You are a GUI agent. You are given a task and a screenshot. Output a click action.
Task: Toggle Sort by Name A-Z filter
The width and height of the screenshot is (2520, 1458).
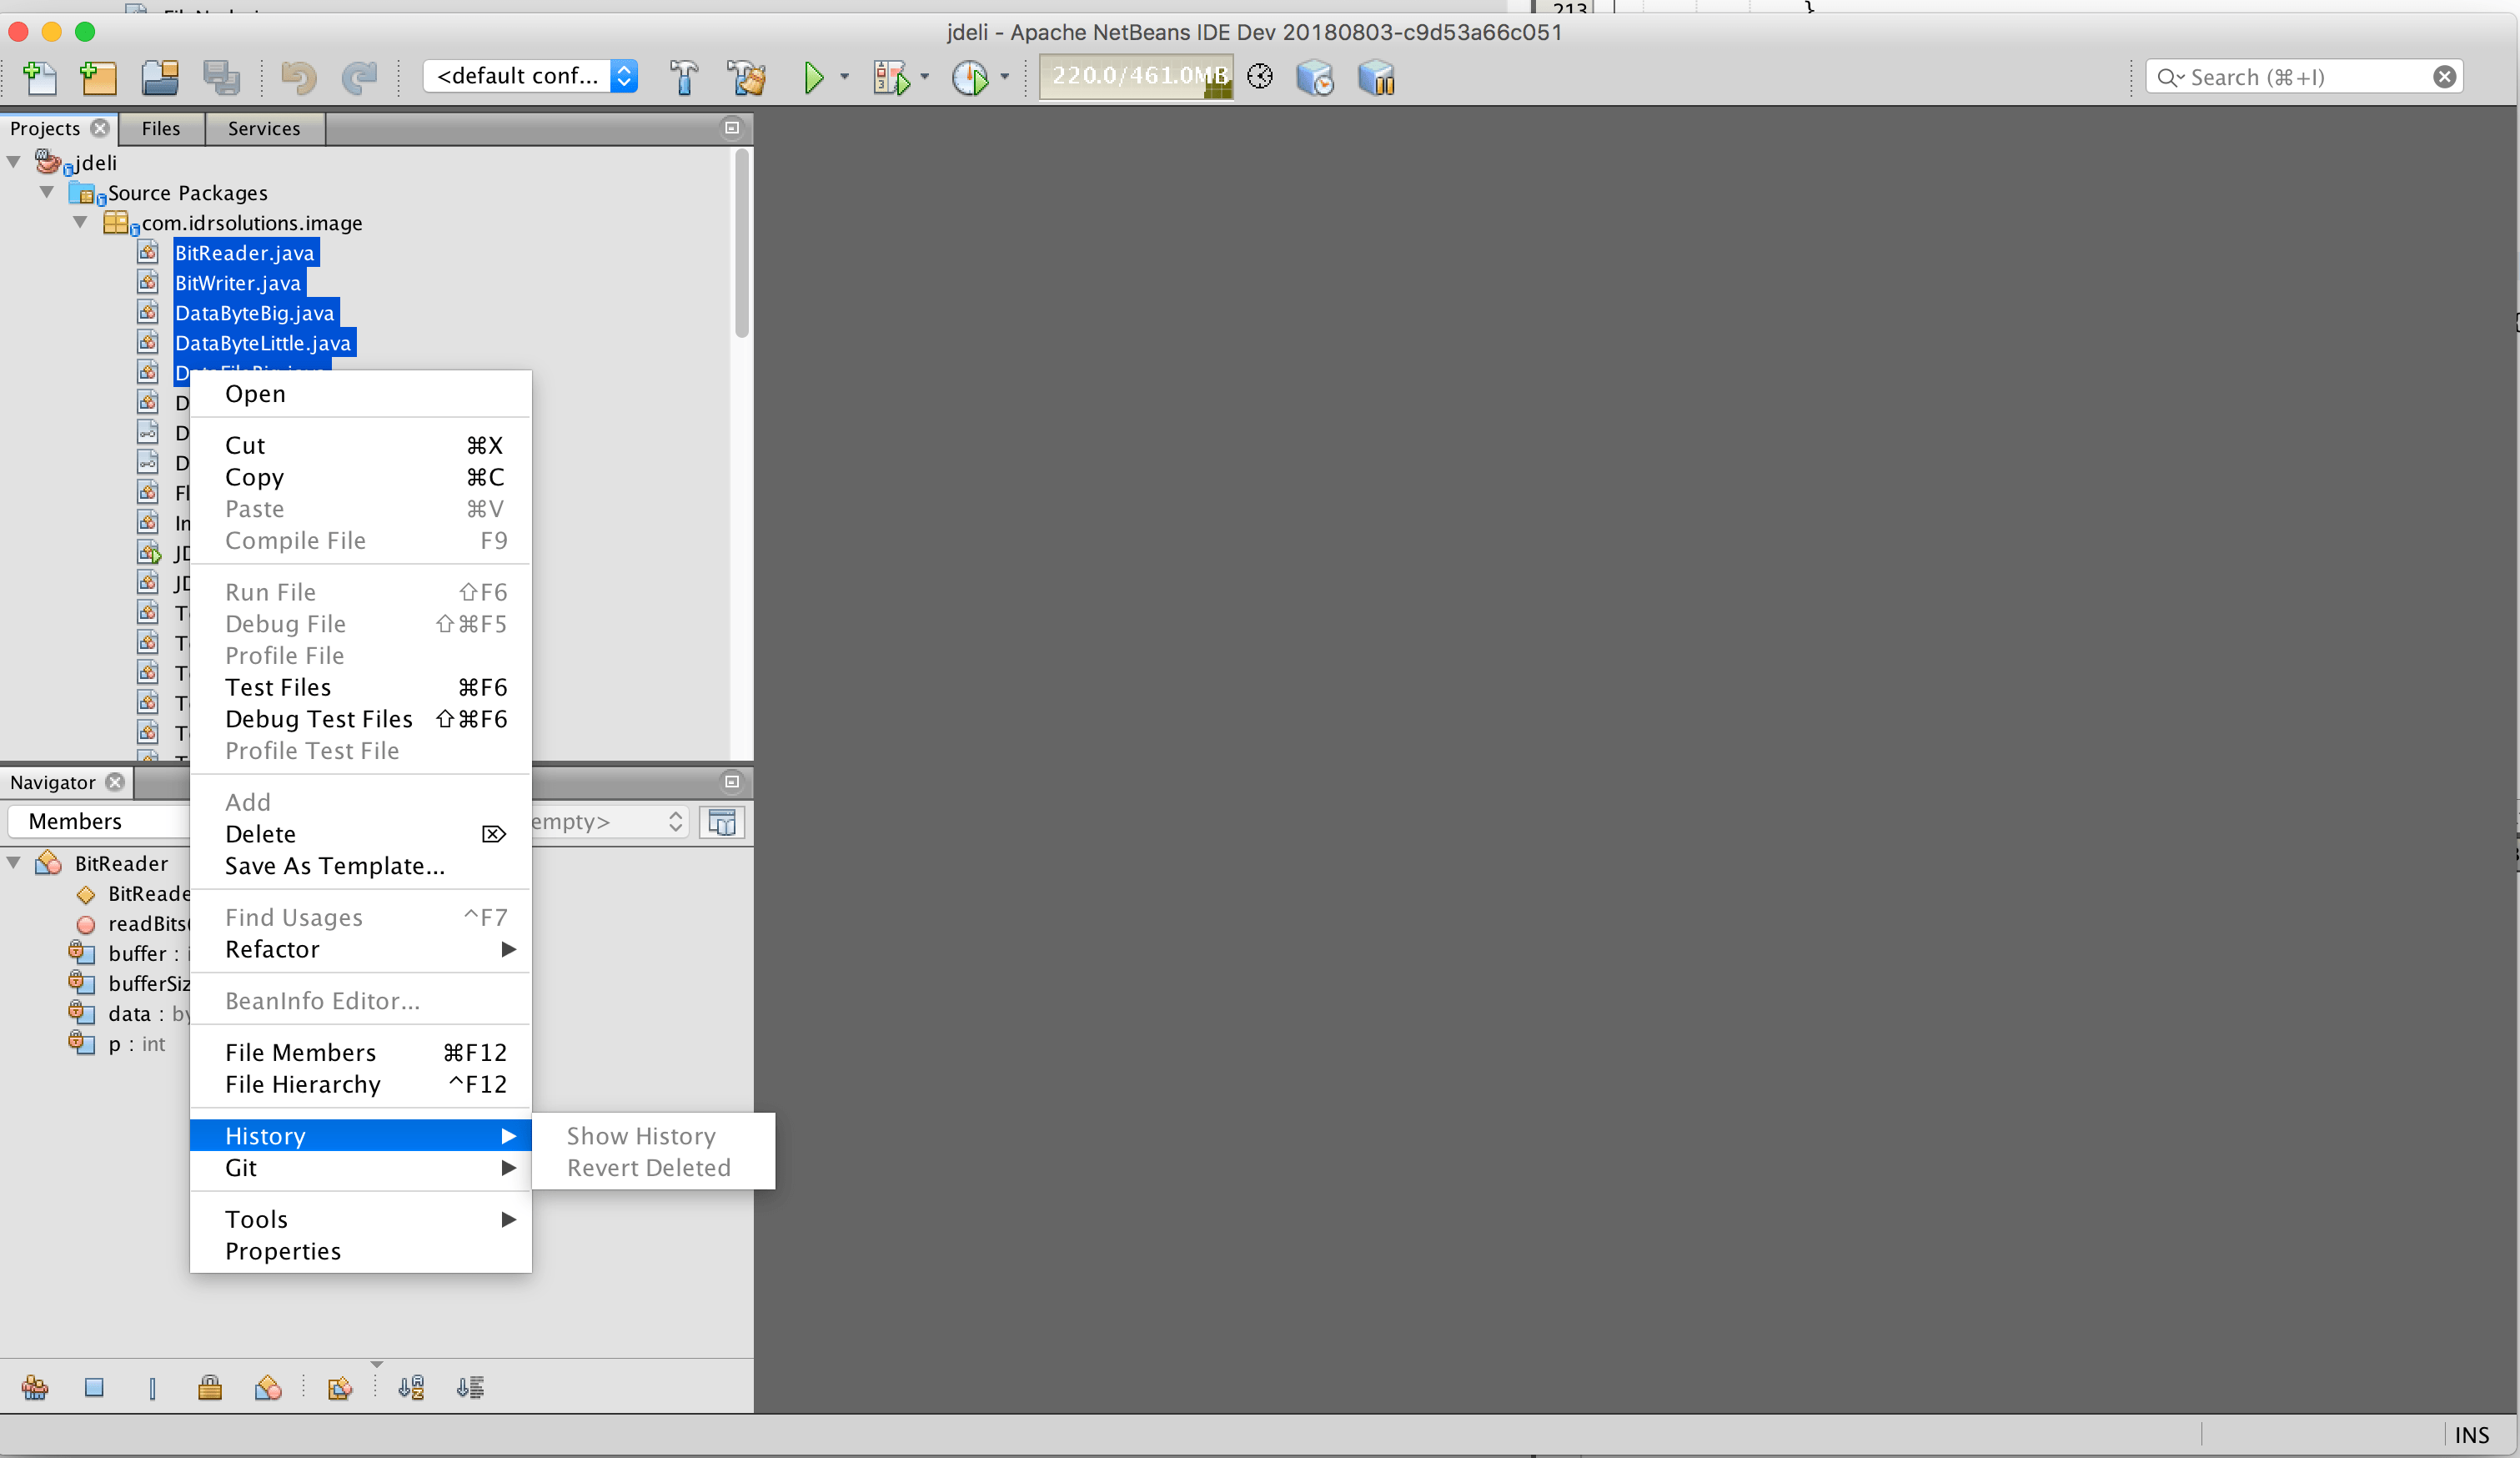411,1387
